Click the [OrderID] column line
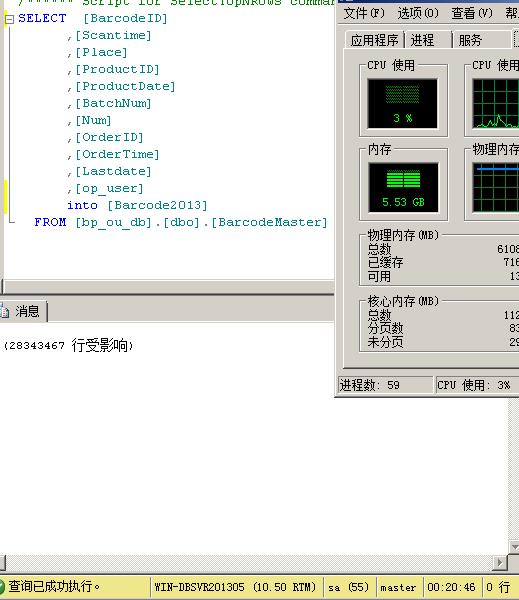The width and height of the screenshot is (519, 600). click(x=109, y=137)
